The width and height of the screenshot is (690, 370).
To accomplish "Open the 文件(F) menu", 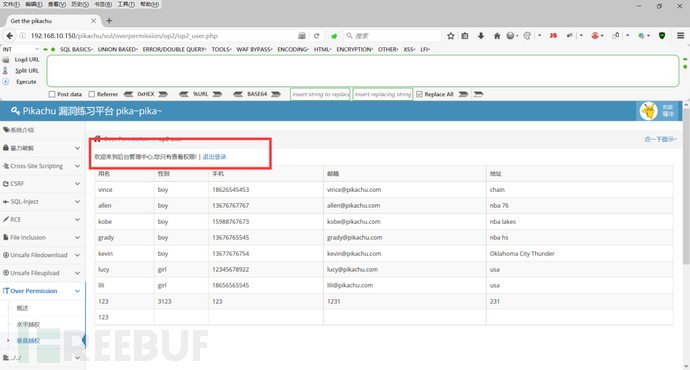I will tap(11, 4).
